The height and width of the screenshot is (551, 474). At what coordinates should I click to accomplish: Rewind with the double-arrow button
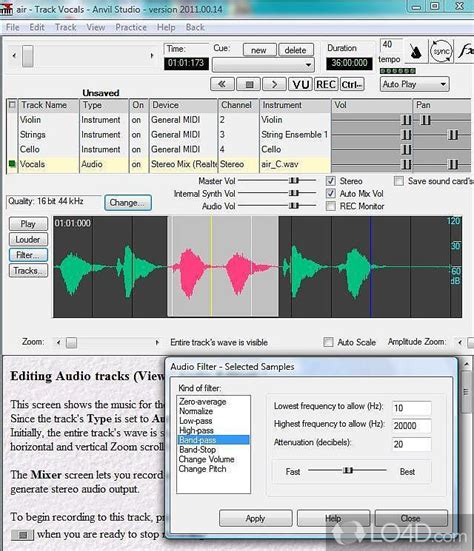coord(222,84)
